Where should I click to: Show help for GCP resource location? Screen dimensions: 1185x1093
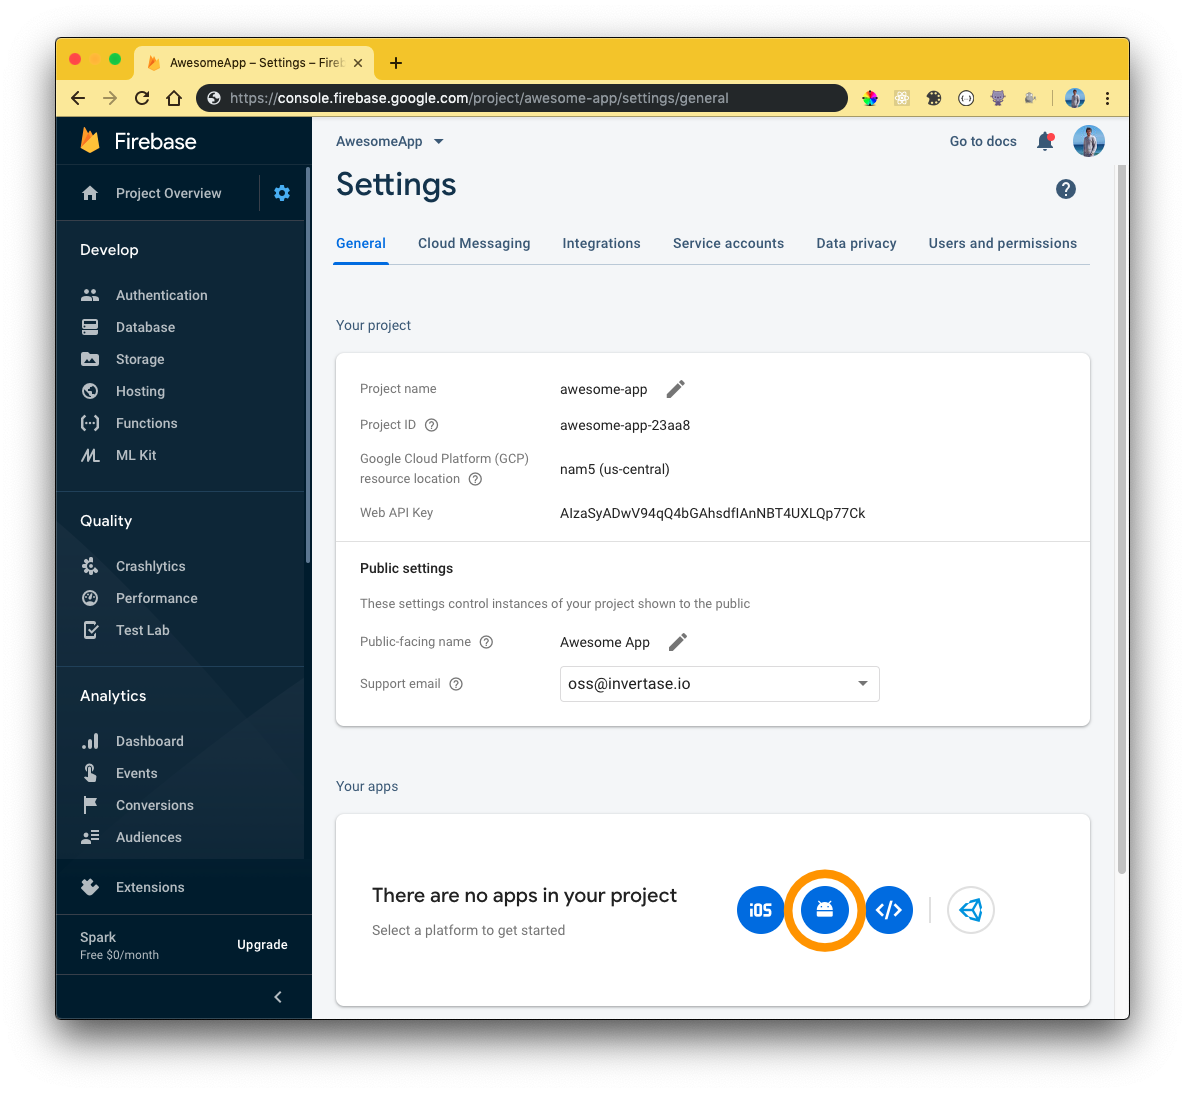pos(475,478)
